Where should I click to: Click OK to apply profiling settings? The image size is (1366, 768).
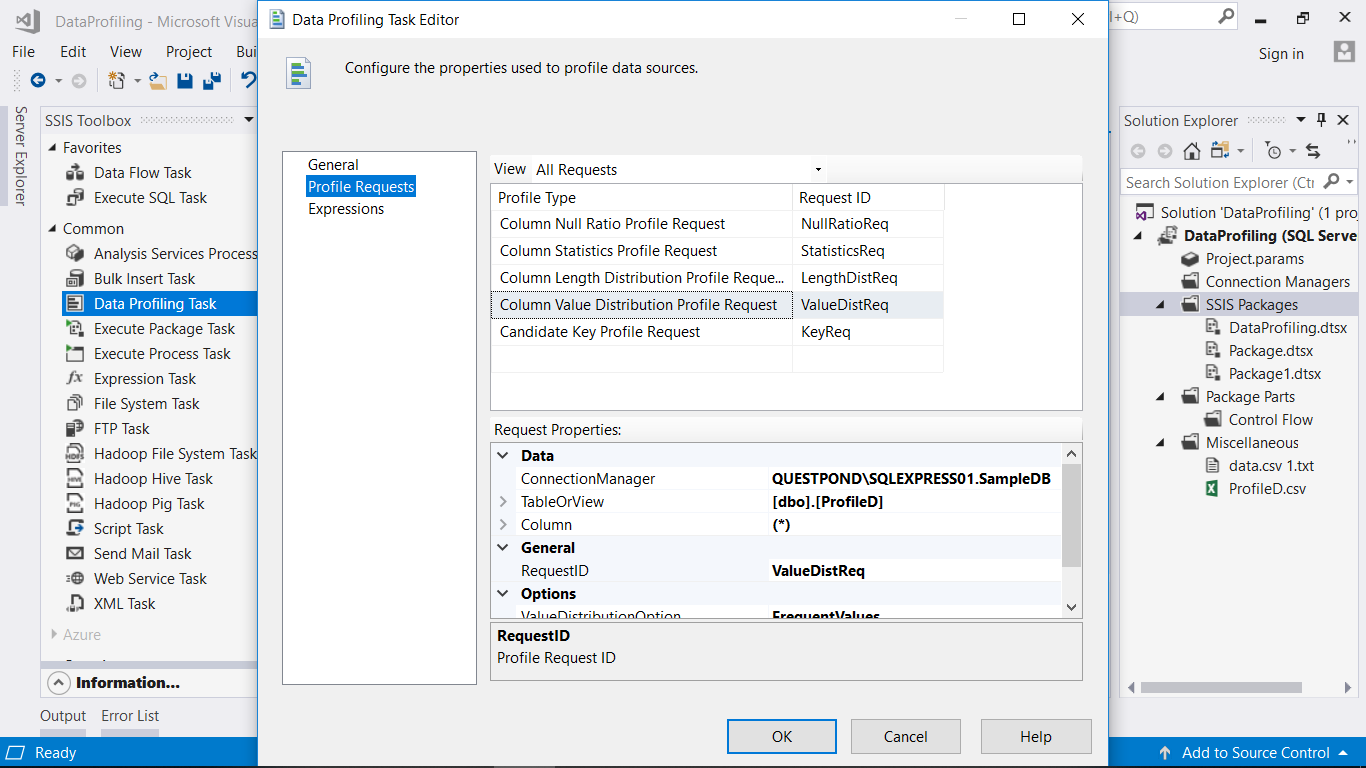[781, 736]
